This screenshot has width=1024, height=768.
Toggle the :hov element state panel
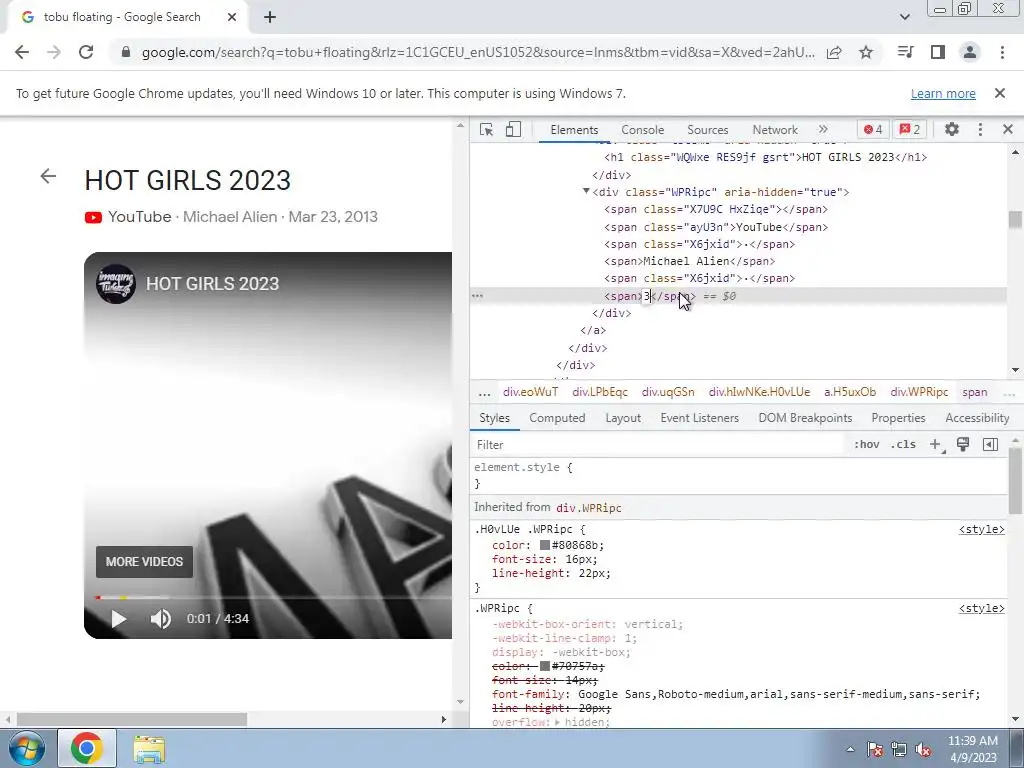pos(866,445)
